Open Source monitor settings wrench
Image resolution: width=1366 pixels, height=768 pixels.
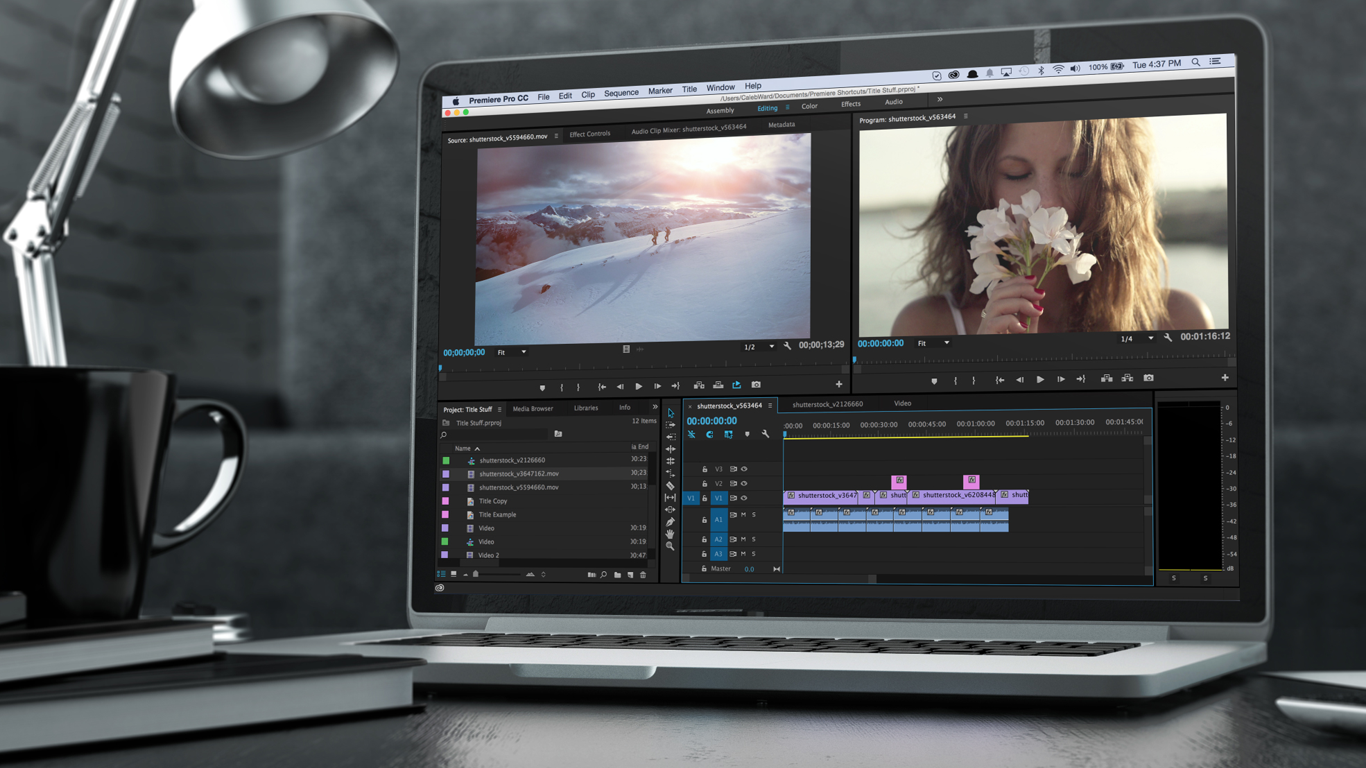(x=787, y=346)
